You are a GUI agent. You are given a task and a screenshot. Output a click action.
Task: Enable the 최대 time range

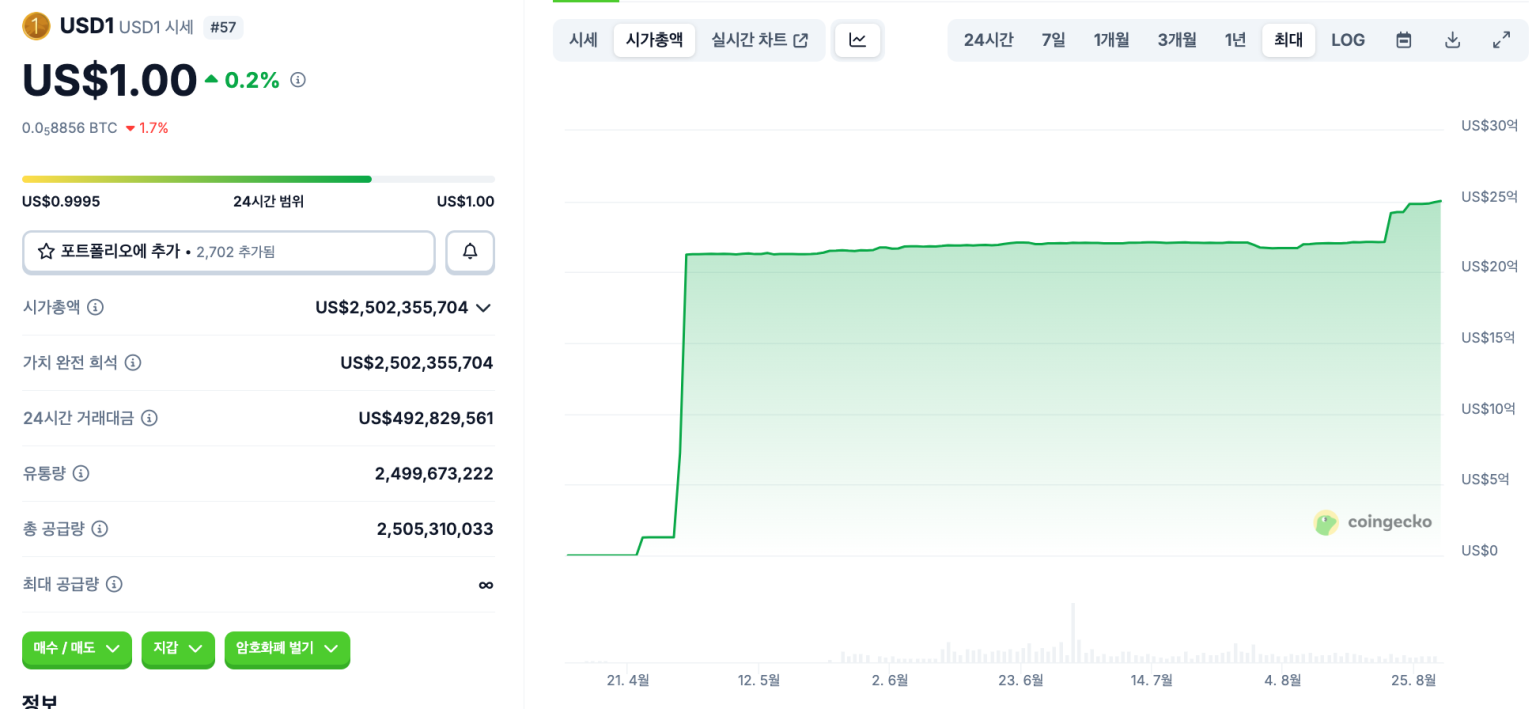[1288, 39]
